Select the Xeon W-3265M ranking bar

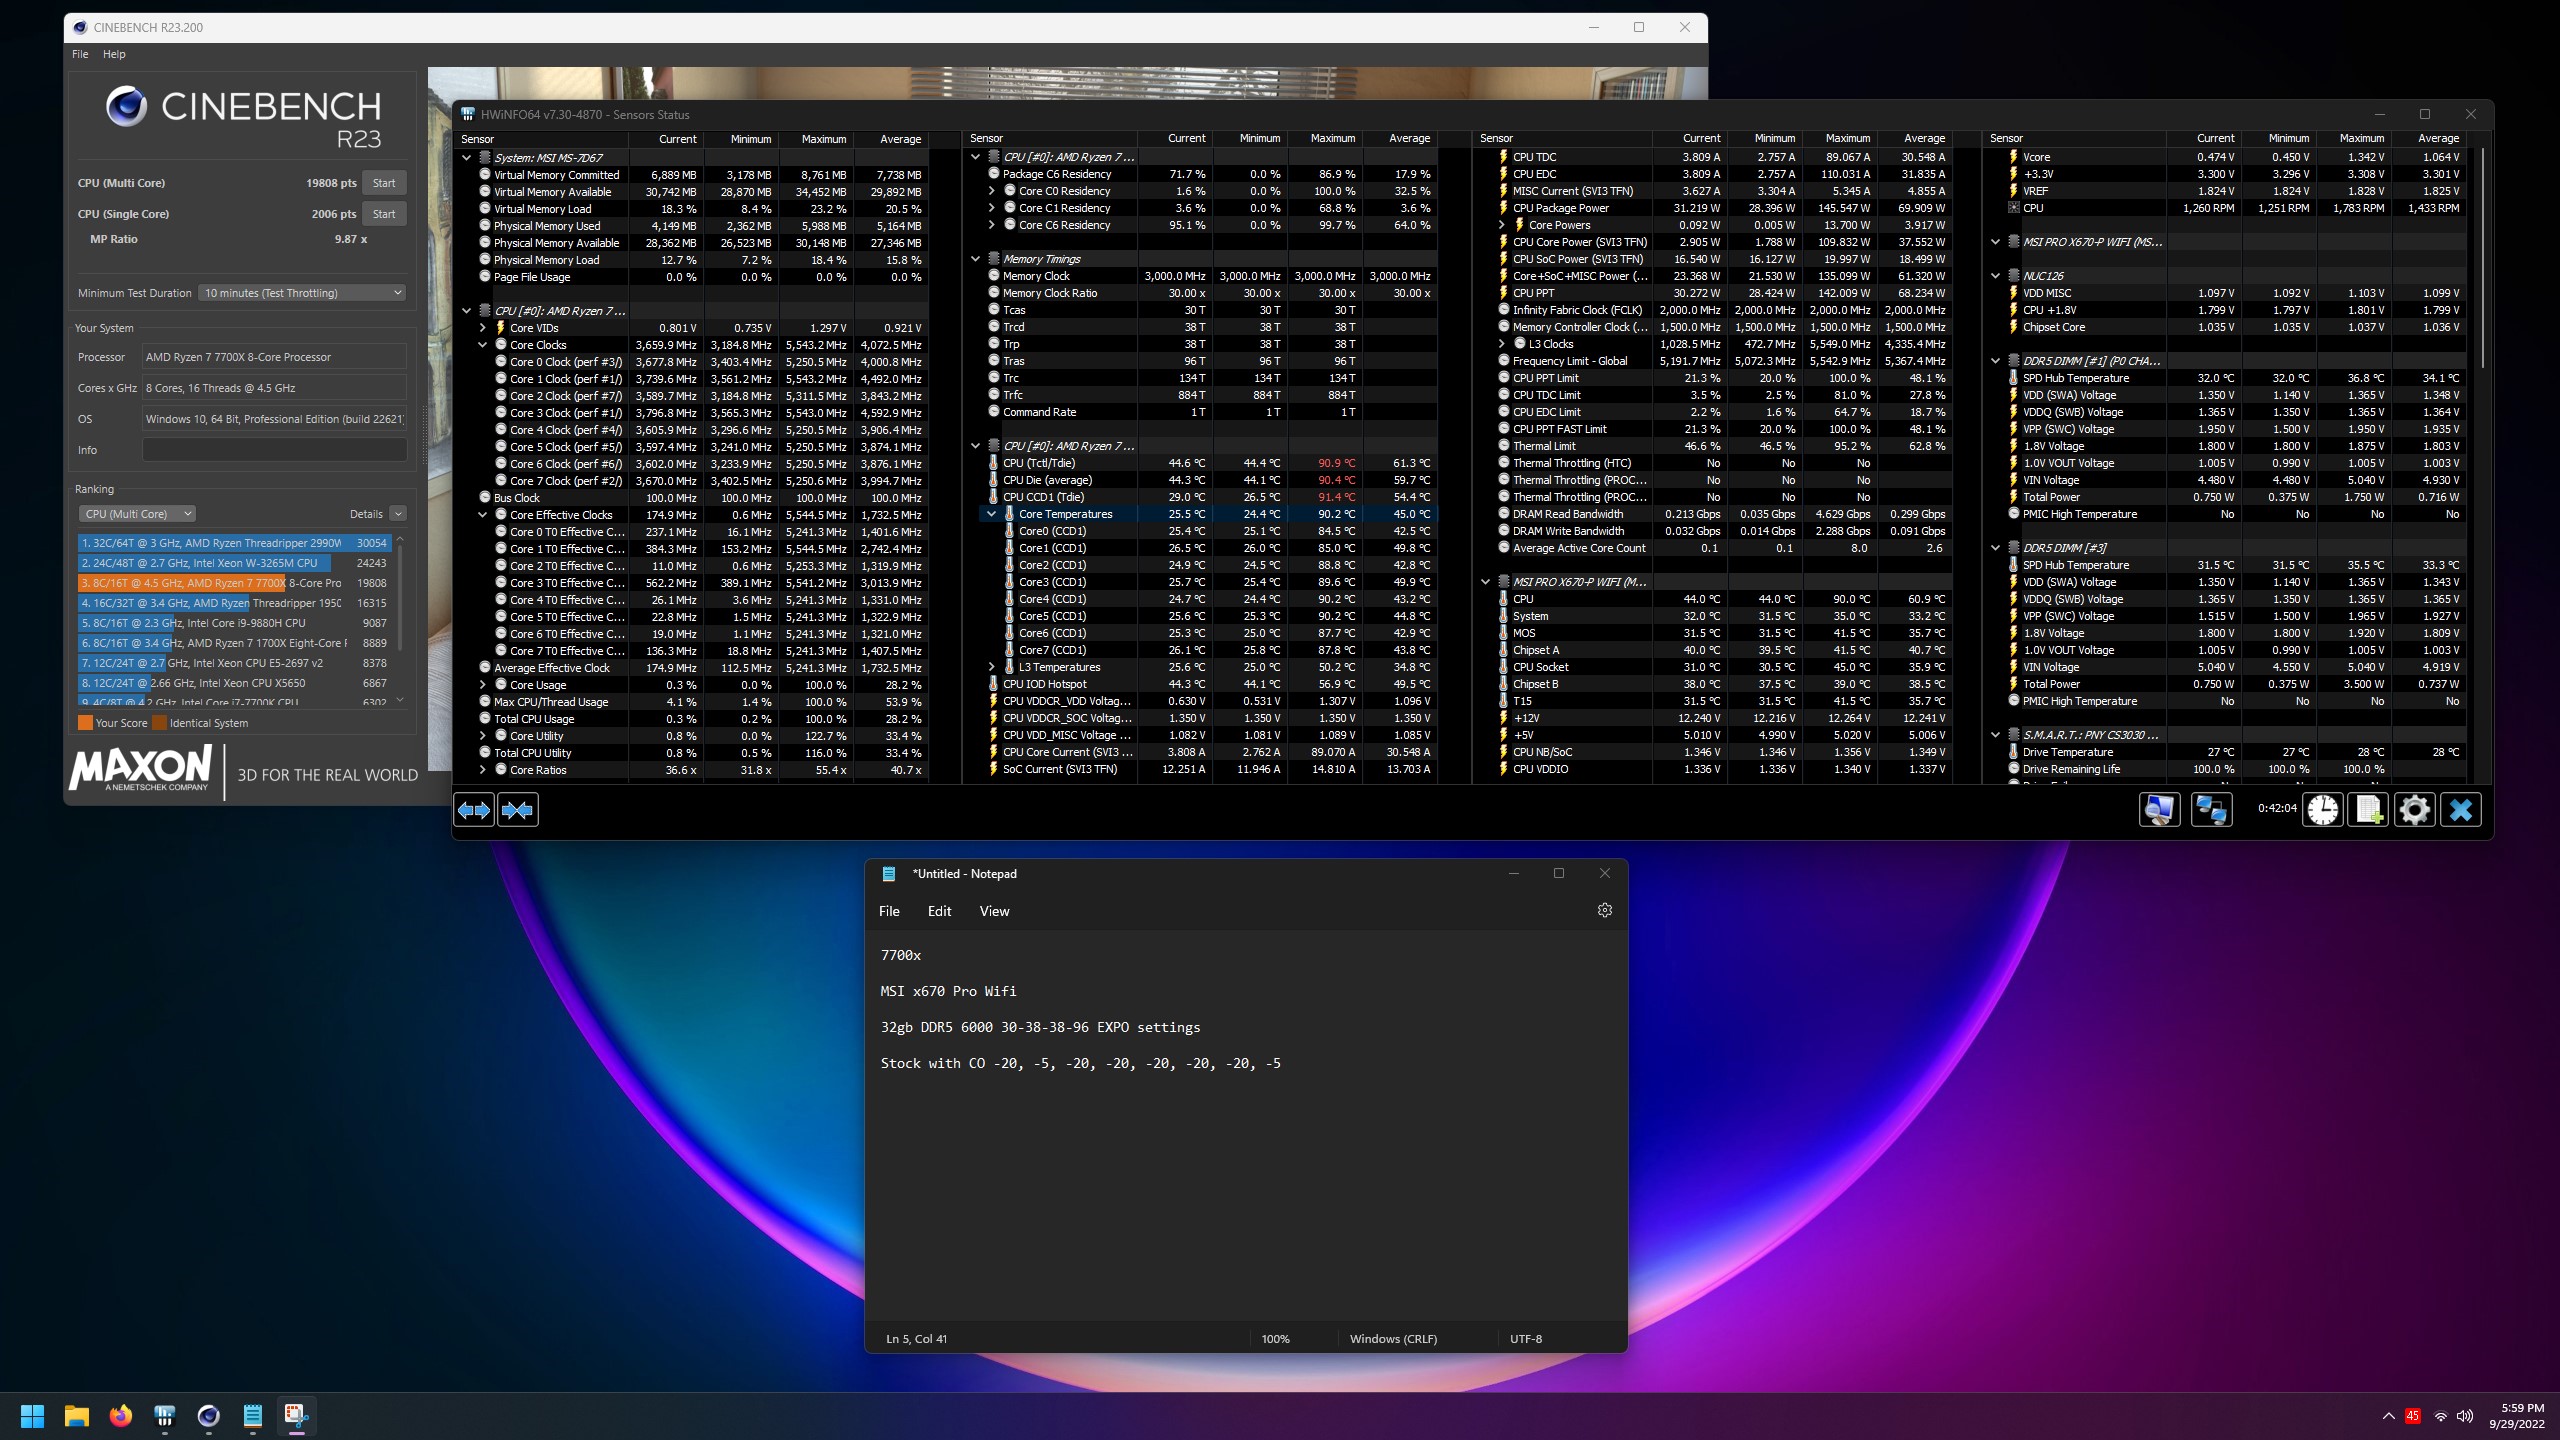pos(233,563)
